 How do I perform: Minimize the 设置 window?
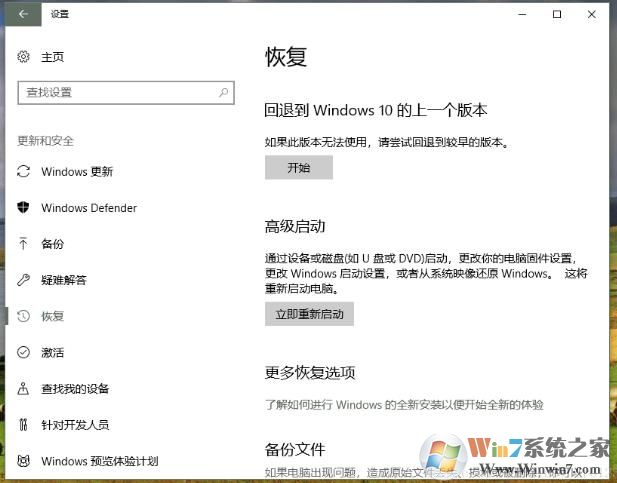pos(522,14)
